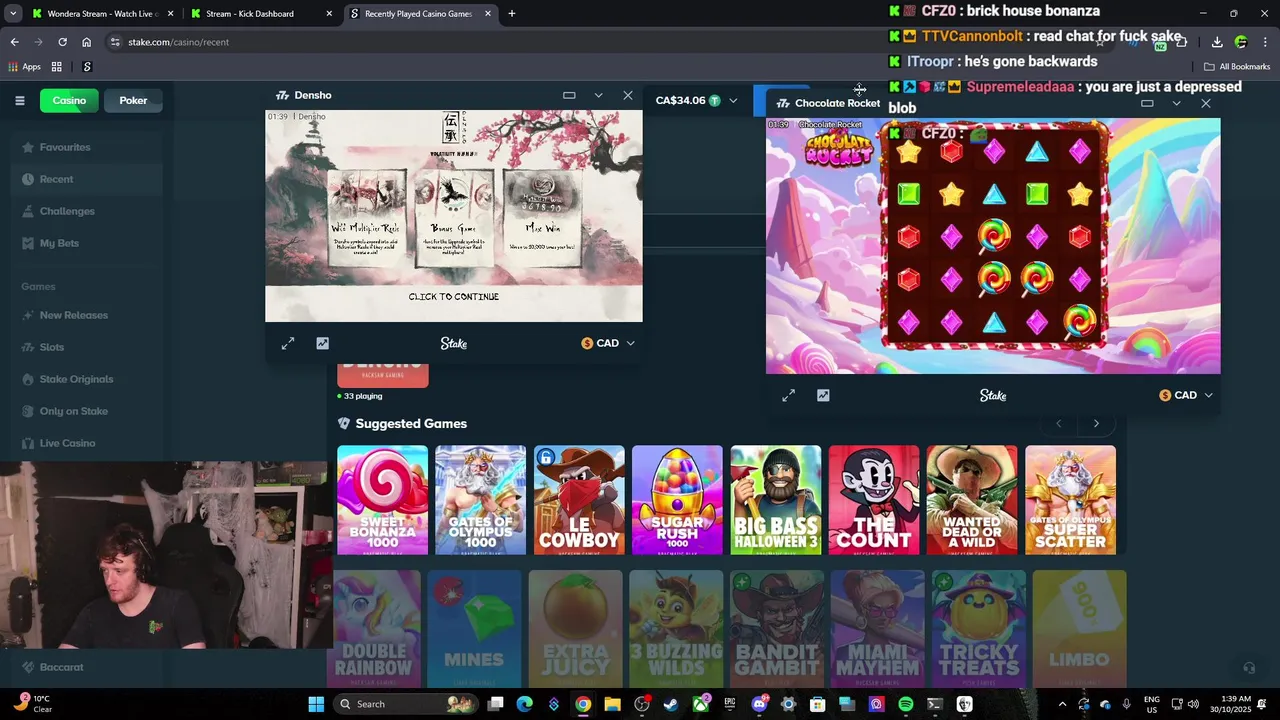Open the Stake hamburger menu
Image resolution: width=1280 pixels, height=720 pixels.
19,100
